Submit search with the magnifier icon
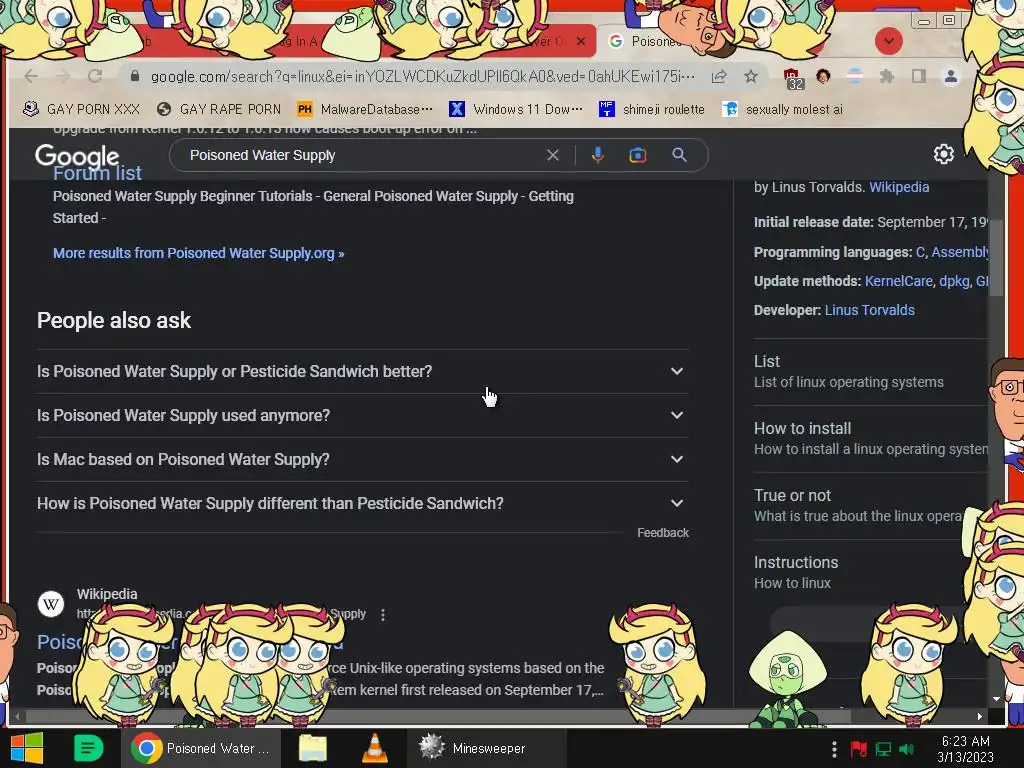Viewport: 1024px width, 768px height. click(x=679, y=155)
